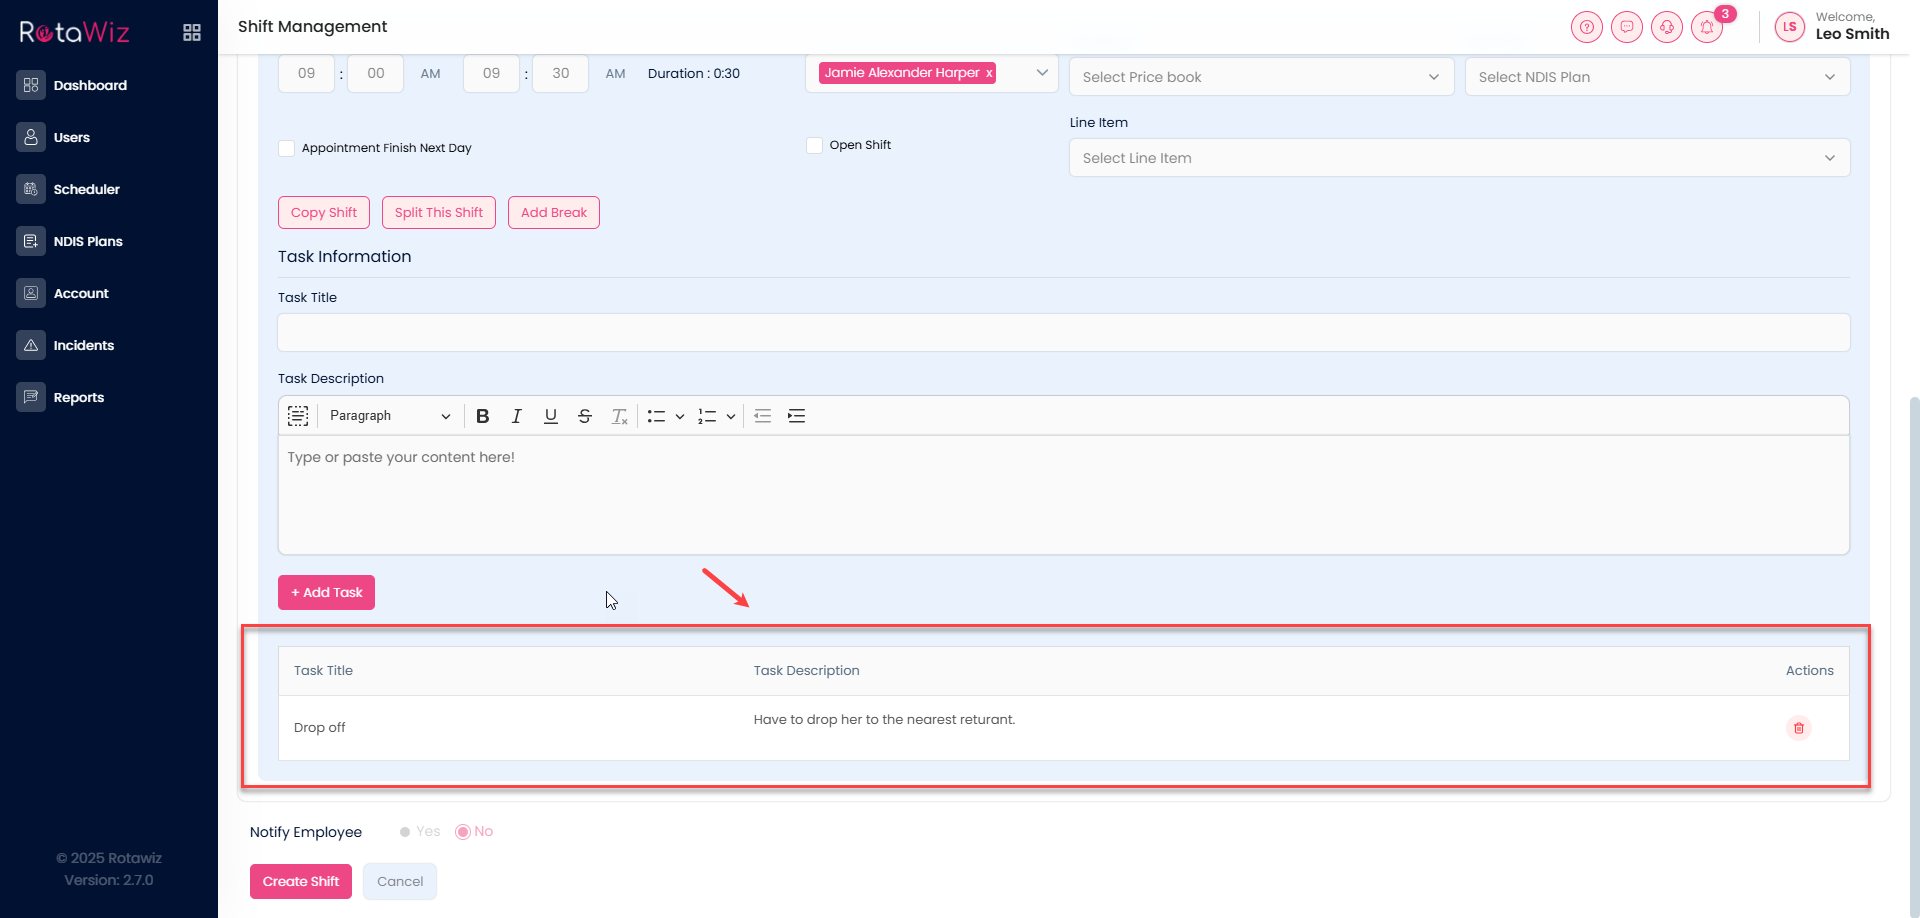The image size is (1920, 918).
Task: Click the Task Title input field
Action: tap(1063, 333)
